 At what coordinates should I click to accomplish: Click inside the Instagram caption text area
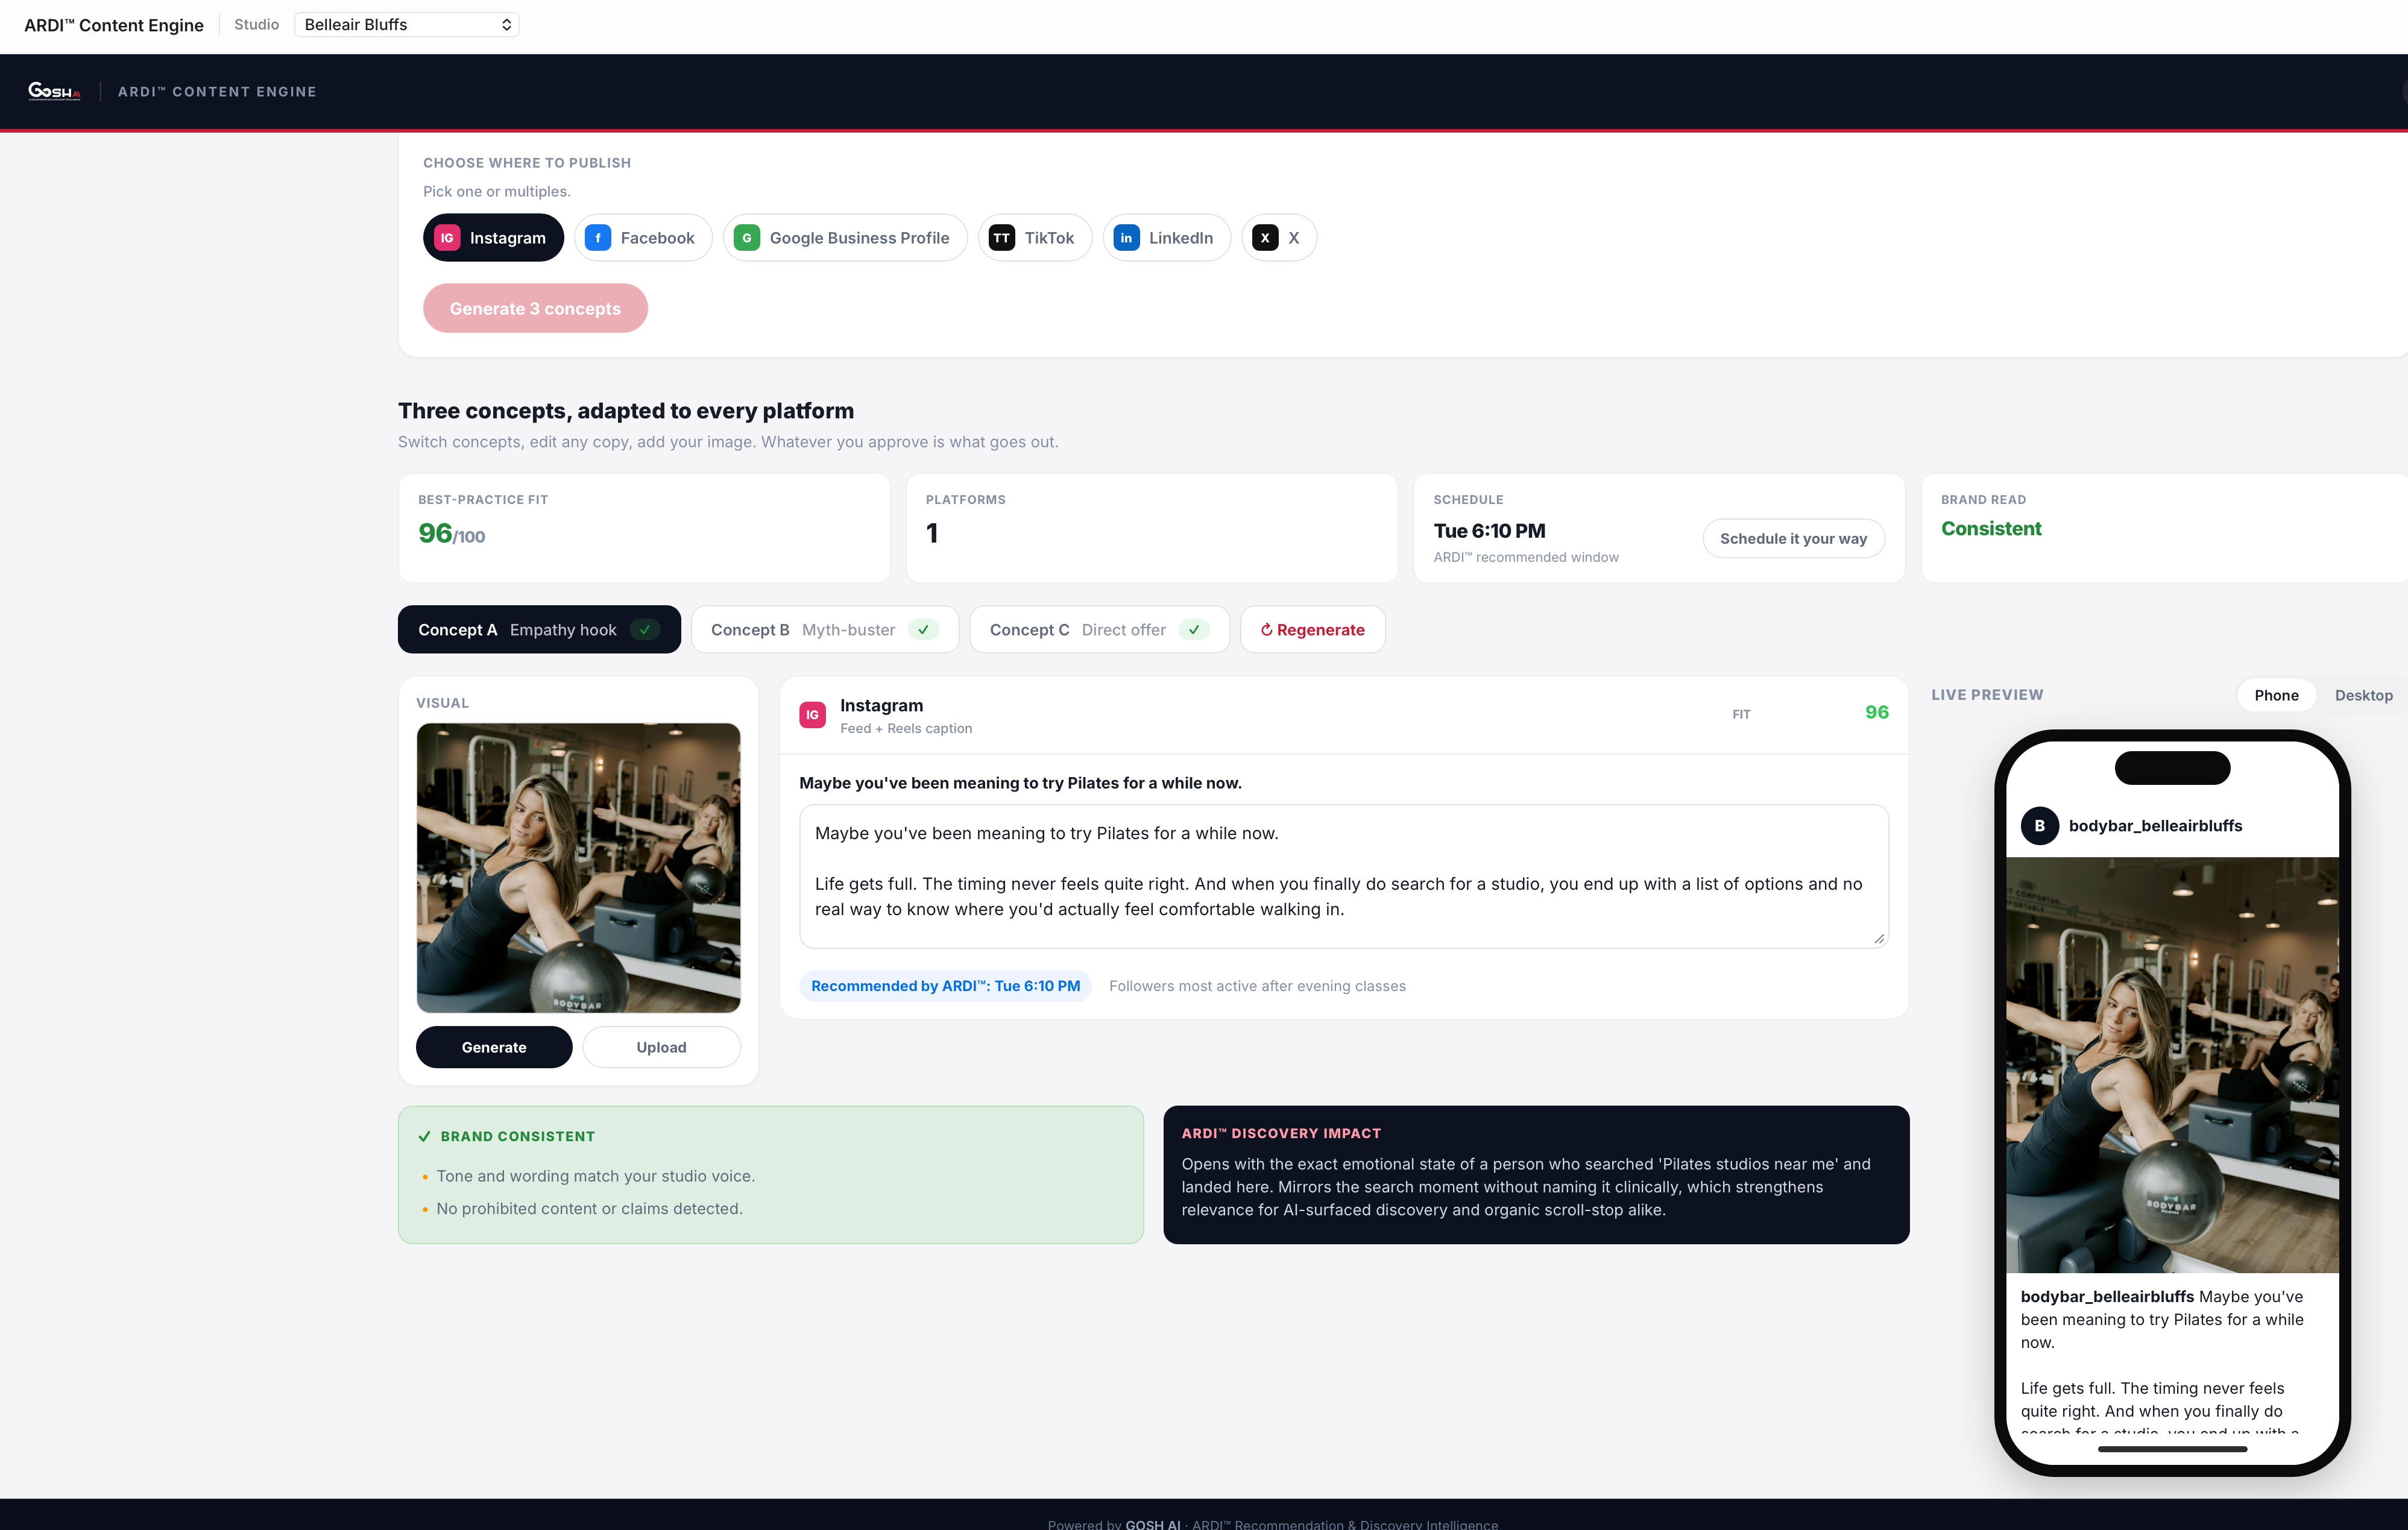pos(1343,876)
